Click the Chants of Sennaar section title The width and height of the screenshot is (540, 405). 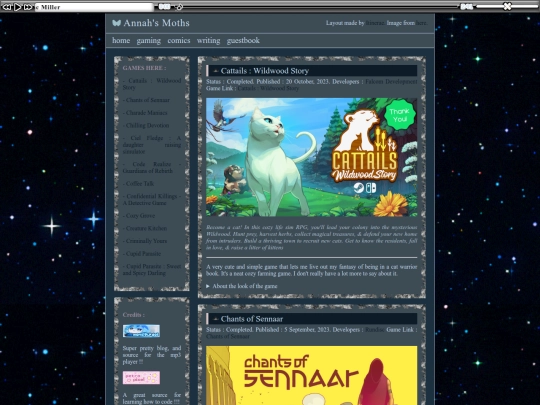coord(252,319)
